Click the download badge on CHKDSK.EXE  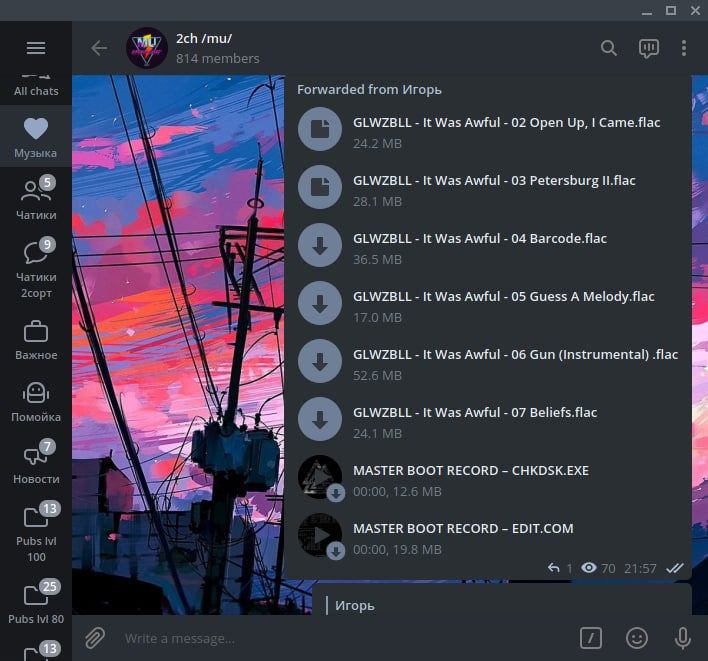(x=335, y=493)
